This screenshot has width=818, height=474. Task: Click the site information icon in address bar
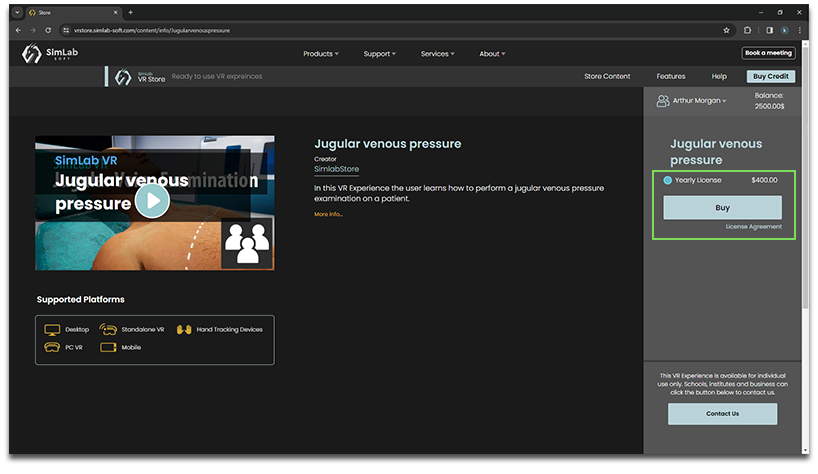pyautogui.click(x=66, y=30)
